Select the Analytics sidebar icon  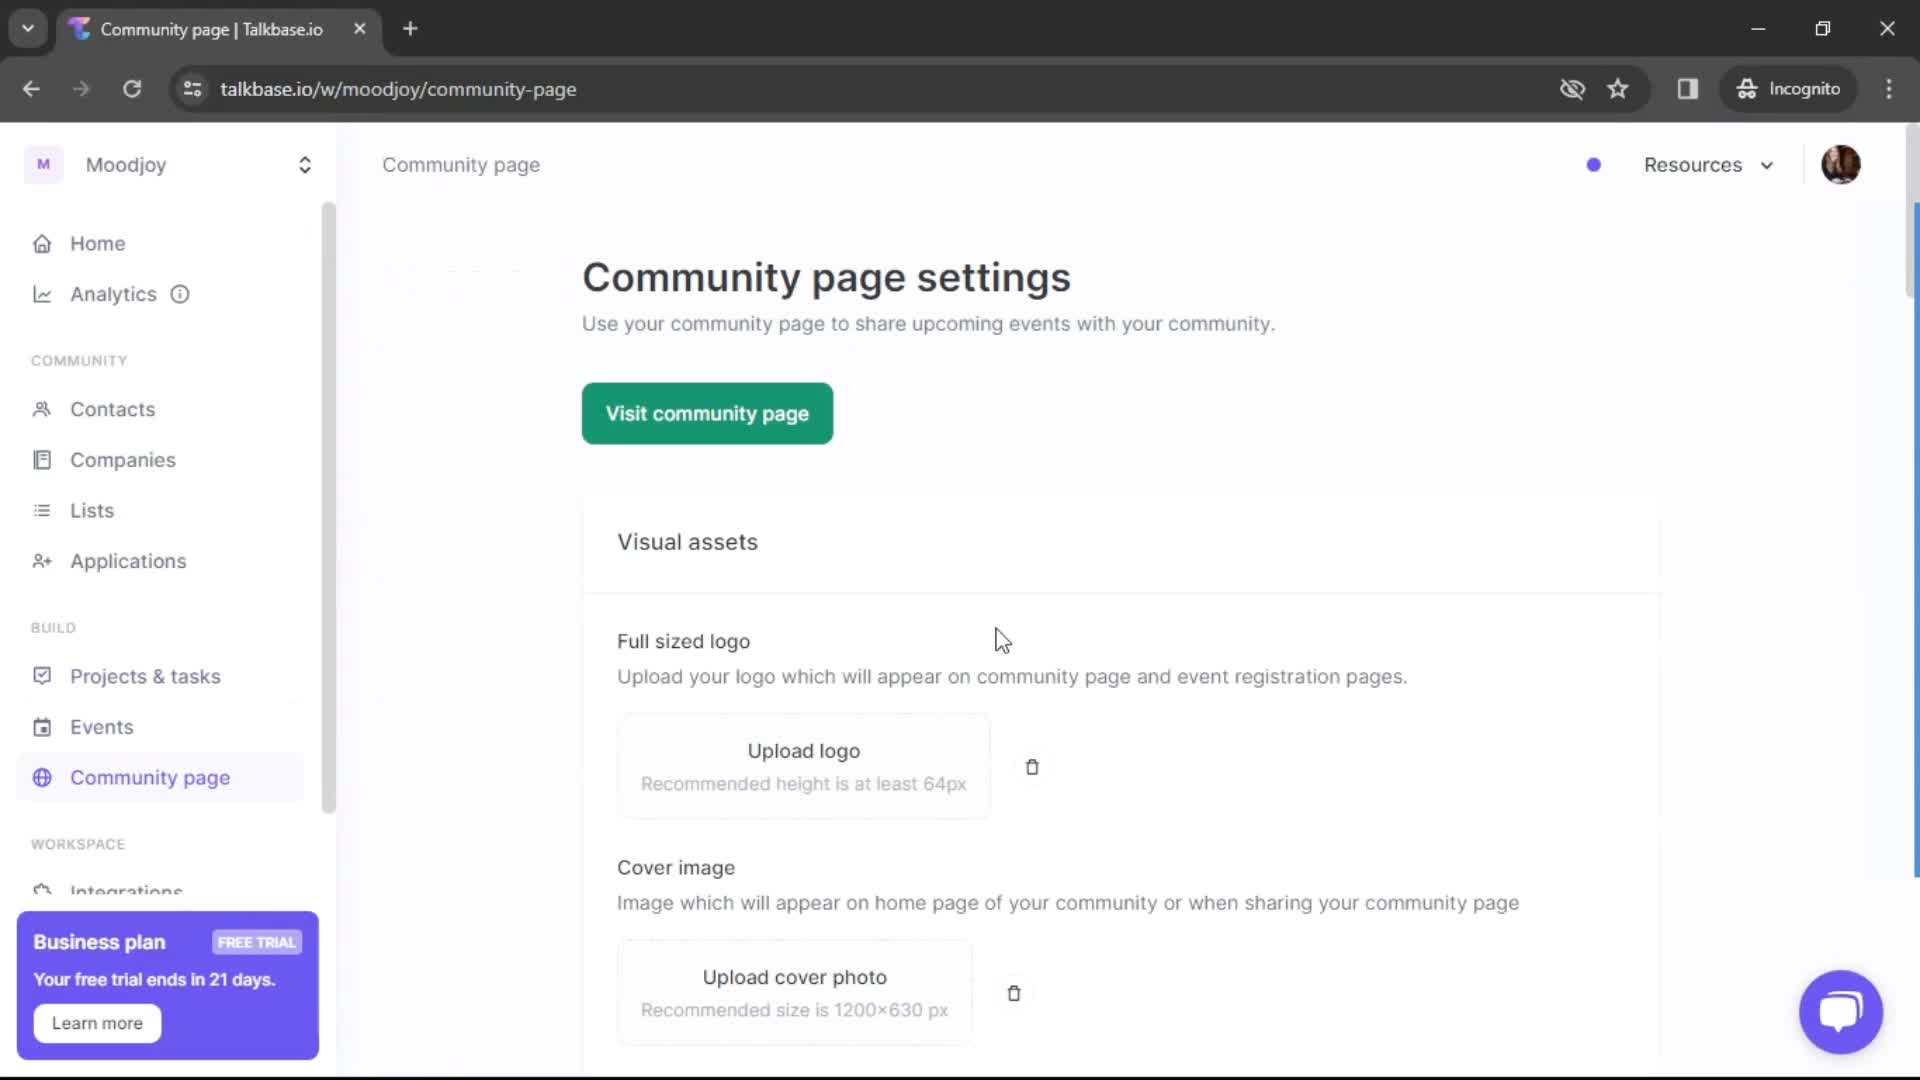tap(43, 293)
